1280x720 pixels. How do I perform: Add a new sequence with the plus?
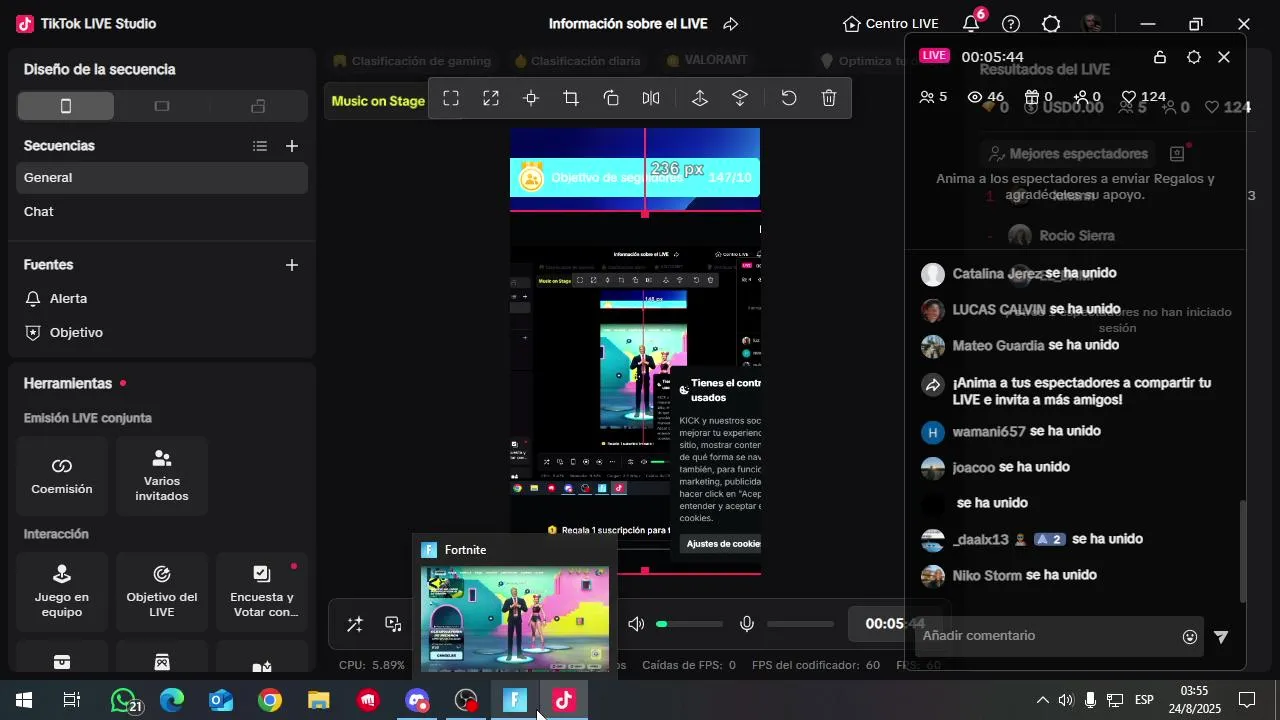click(292, 146)
